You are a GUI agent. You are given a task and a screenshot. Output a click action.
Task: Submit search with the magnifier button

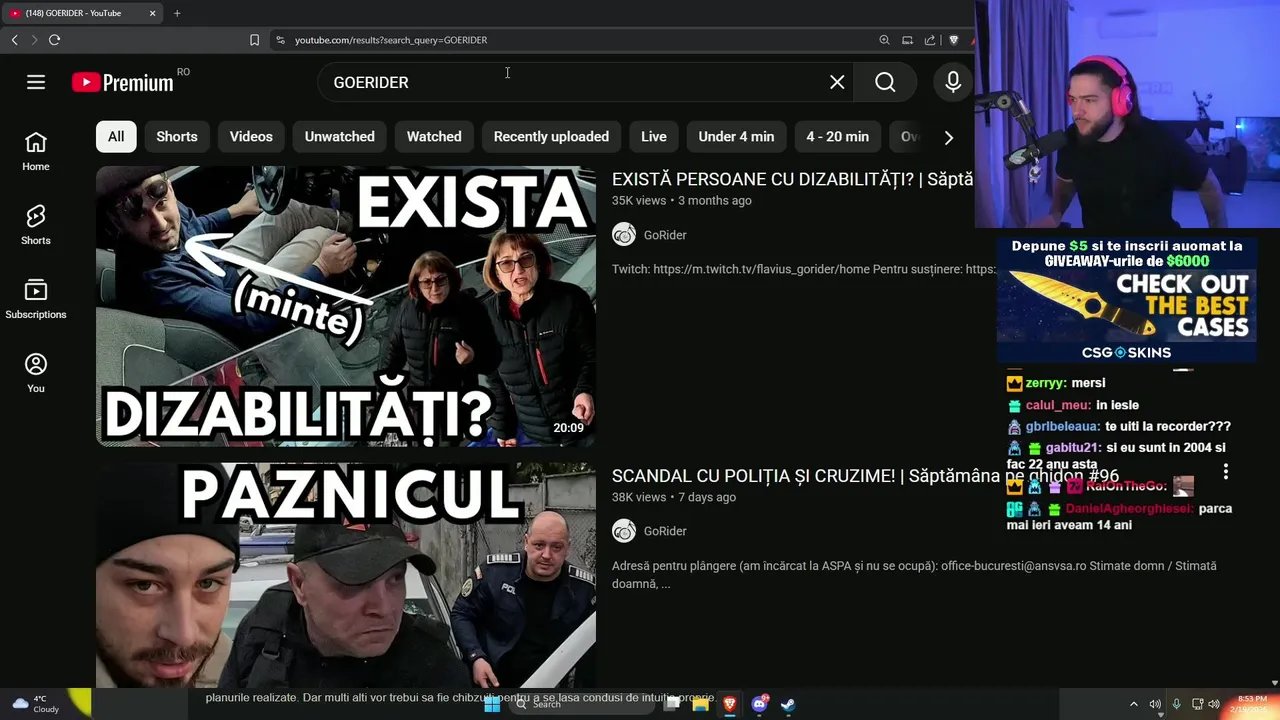point(885,82)
